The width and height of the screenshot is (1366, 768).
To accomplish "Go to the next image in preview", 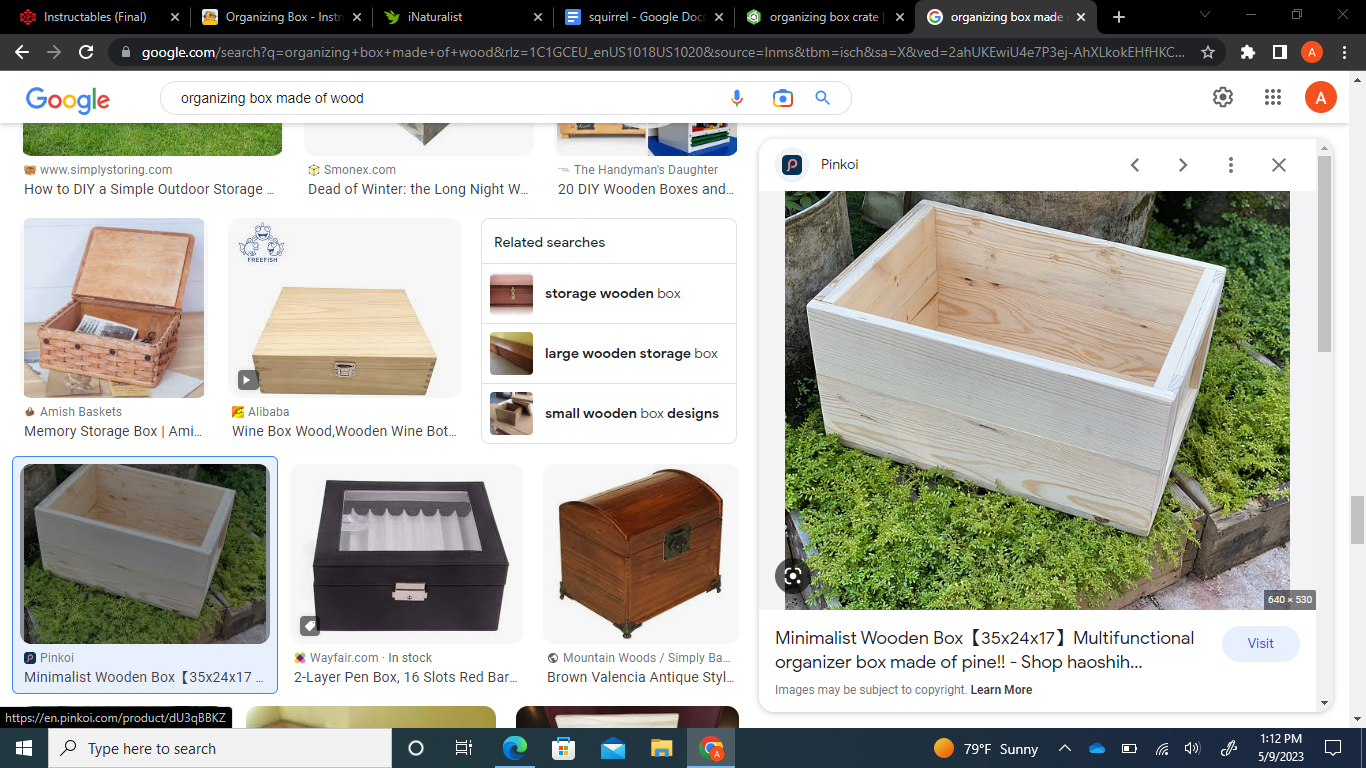I will tap(1183, 164).
